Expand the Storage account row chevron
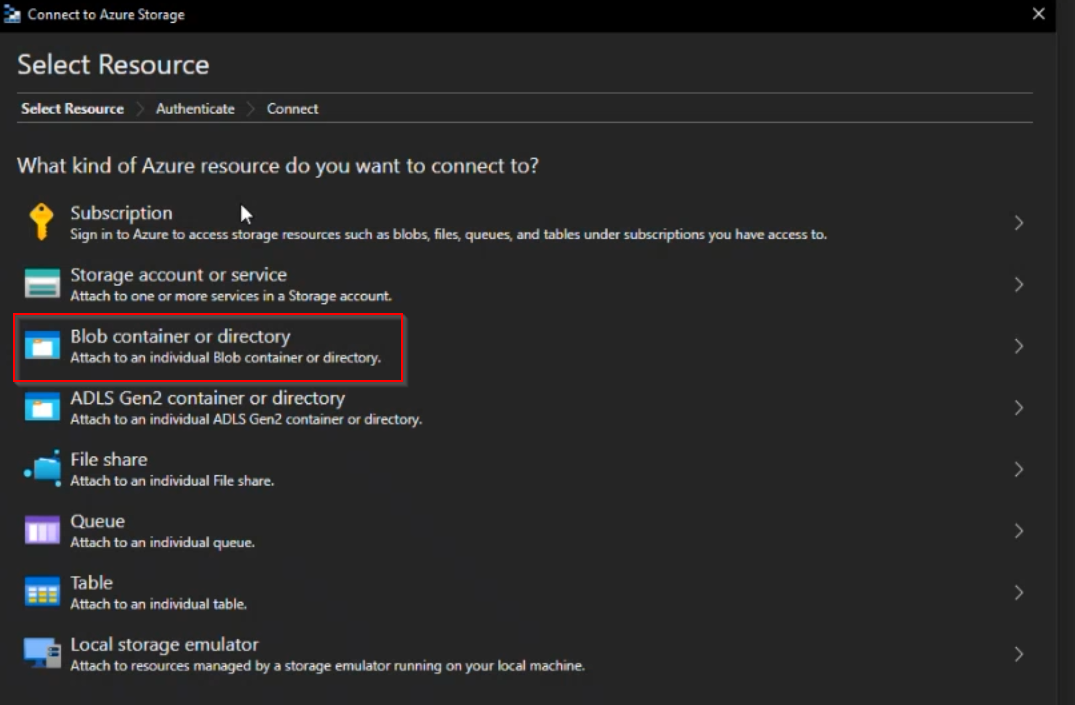This screenshot has width=1075, height=705. [x=1018, y=285]
